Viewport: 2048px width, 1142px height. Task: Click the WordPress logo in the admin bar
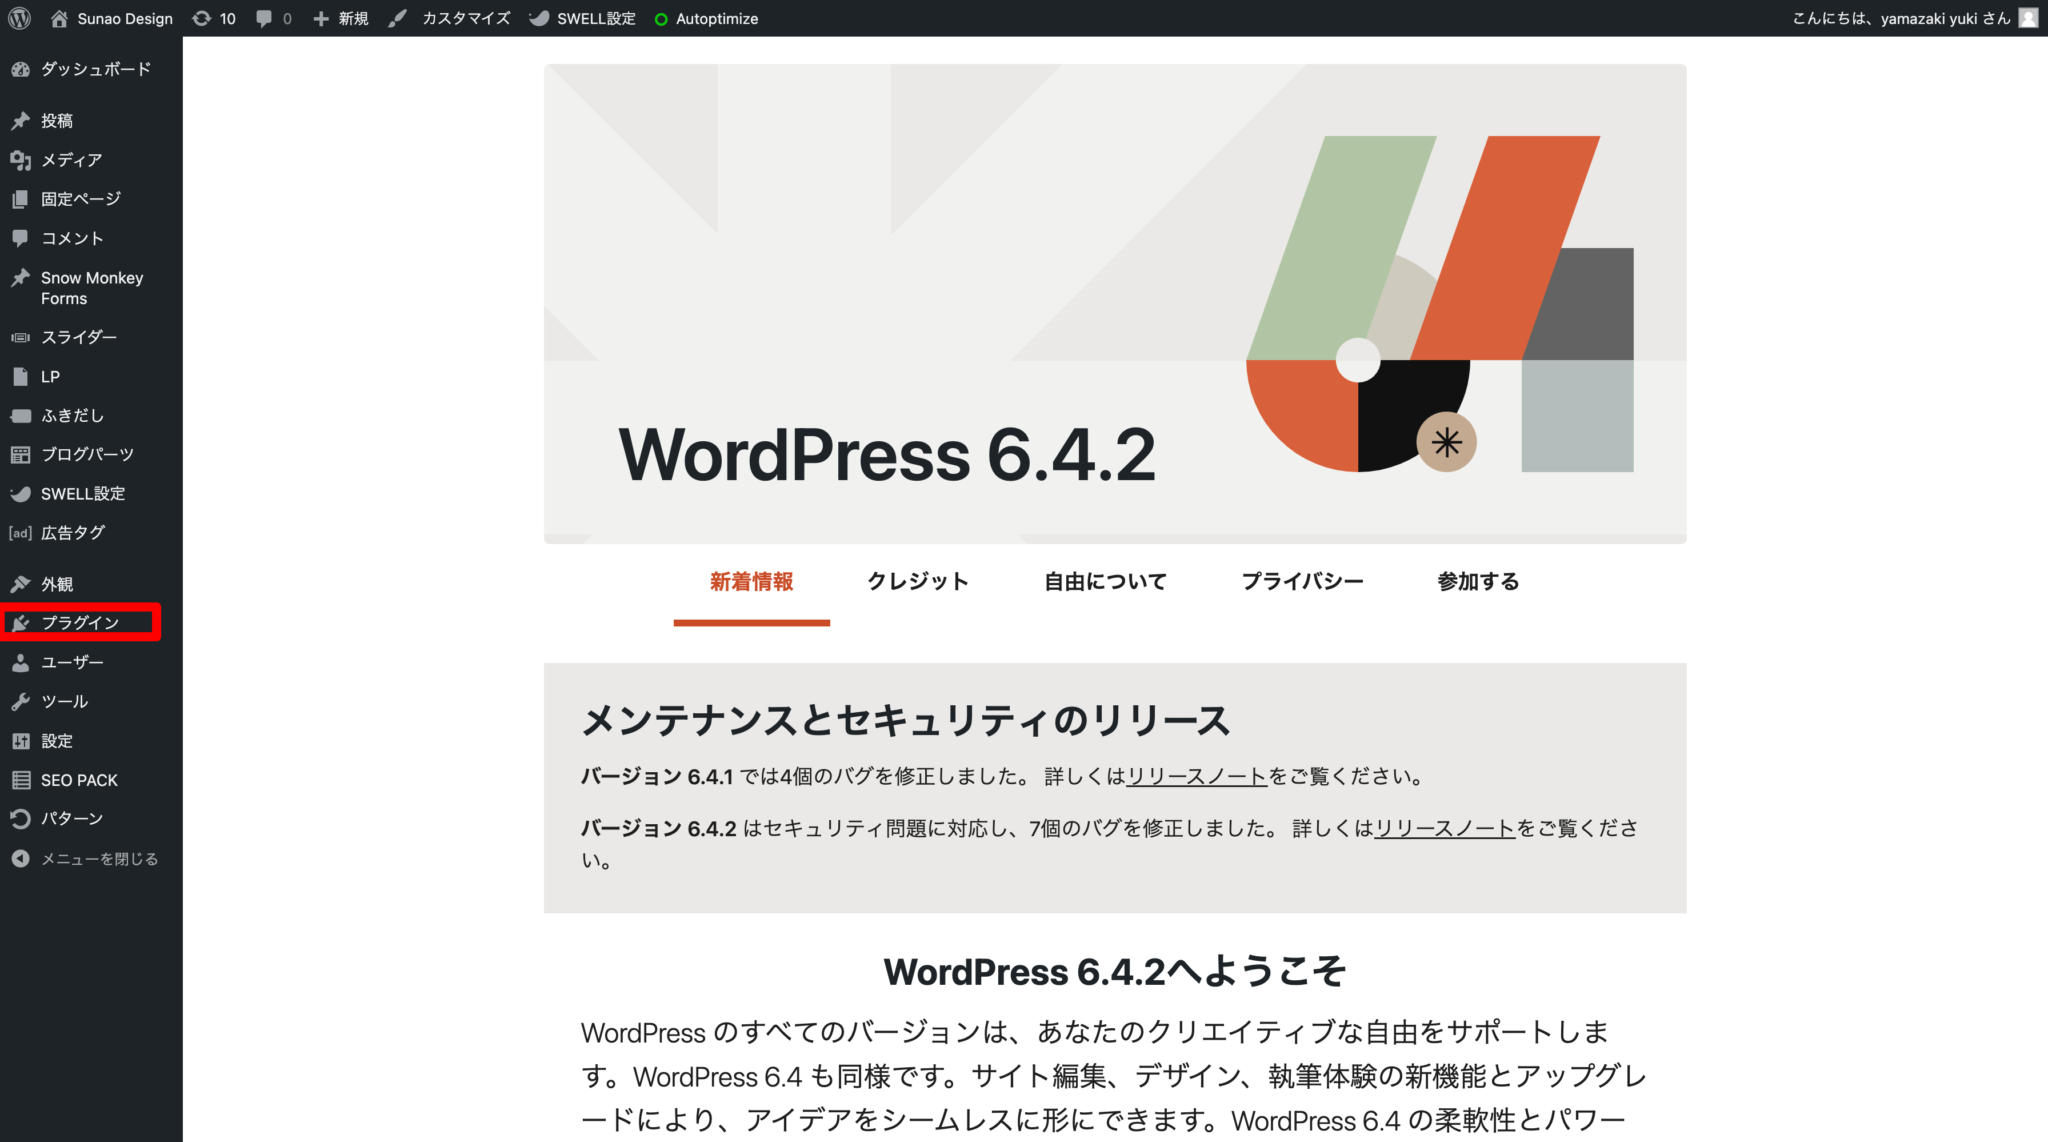tap(18, 18)
